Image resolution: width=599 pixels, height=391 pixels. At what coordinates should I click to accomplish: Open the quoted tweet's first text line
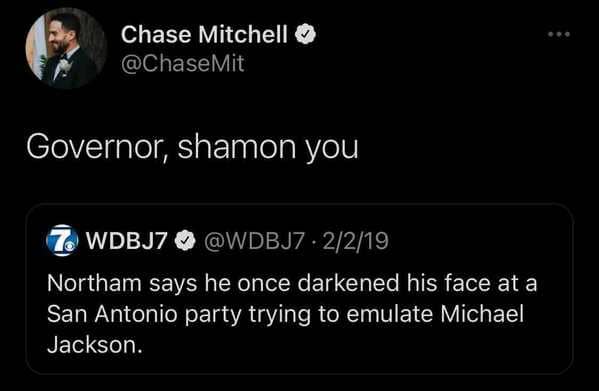coord(292,284)
